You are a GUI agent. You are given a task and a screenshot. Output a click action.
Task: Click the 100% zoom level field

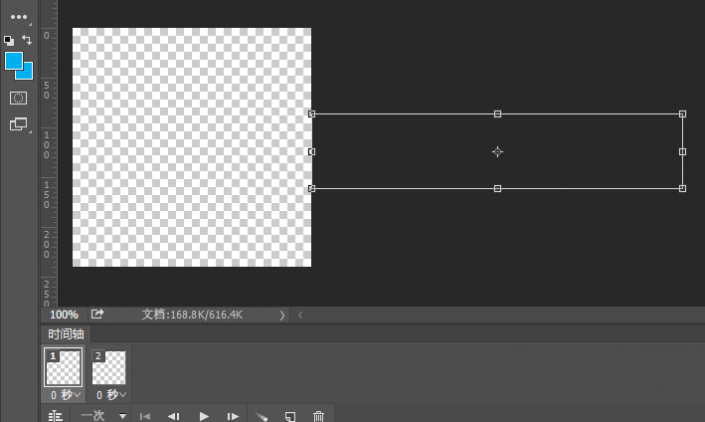point(64,315)
